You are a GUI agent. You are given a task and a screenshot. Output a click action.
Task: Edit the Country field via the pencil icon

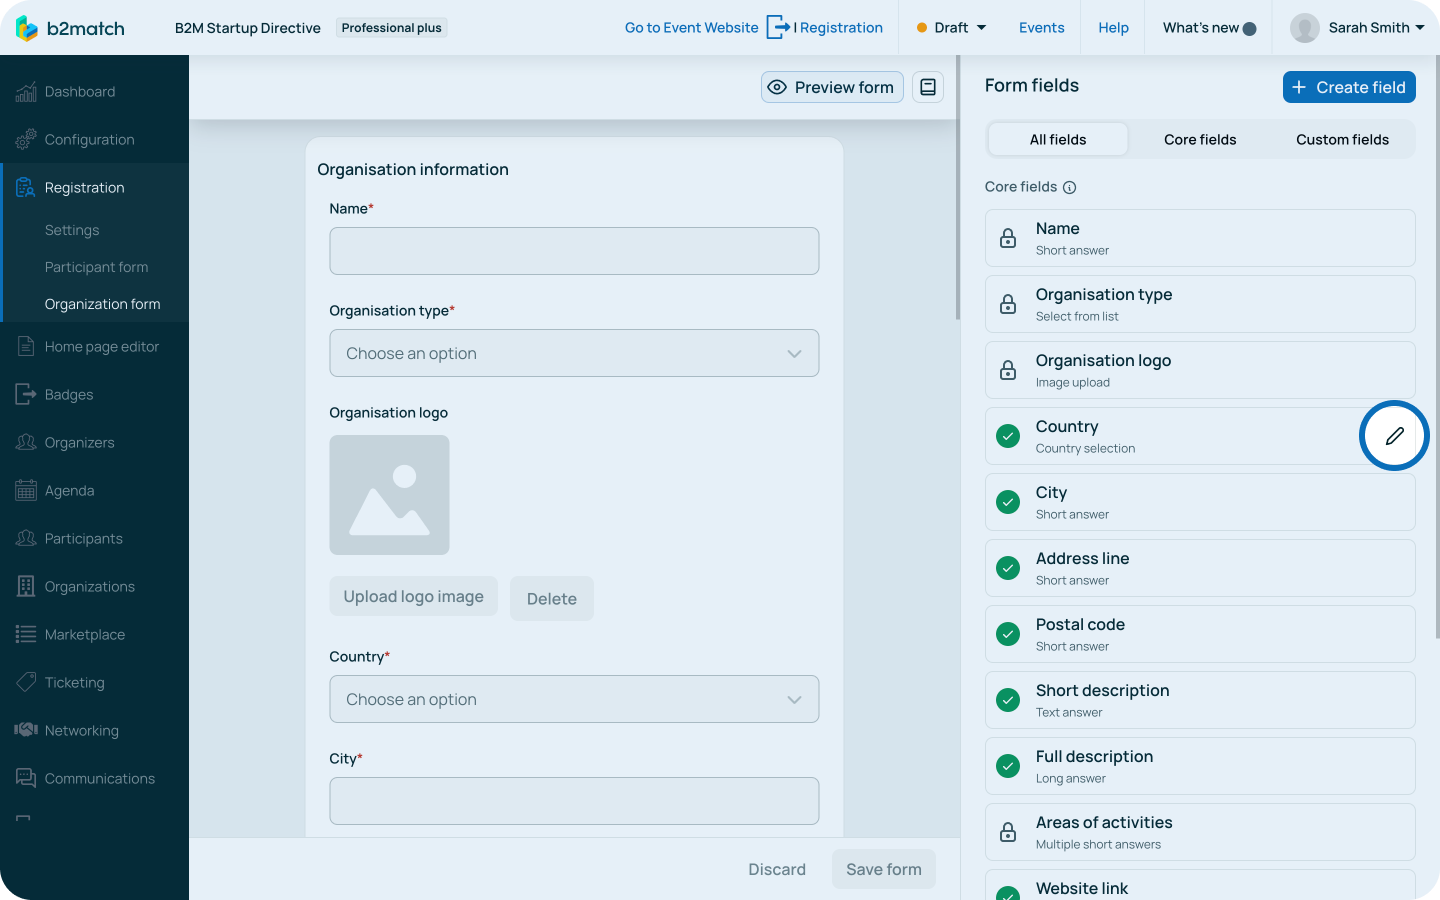coord(1394,435)
